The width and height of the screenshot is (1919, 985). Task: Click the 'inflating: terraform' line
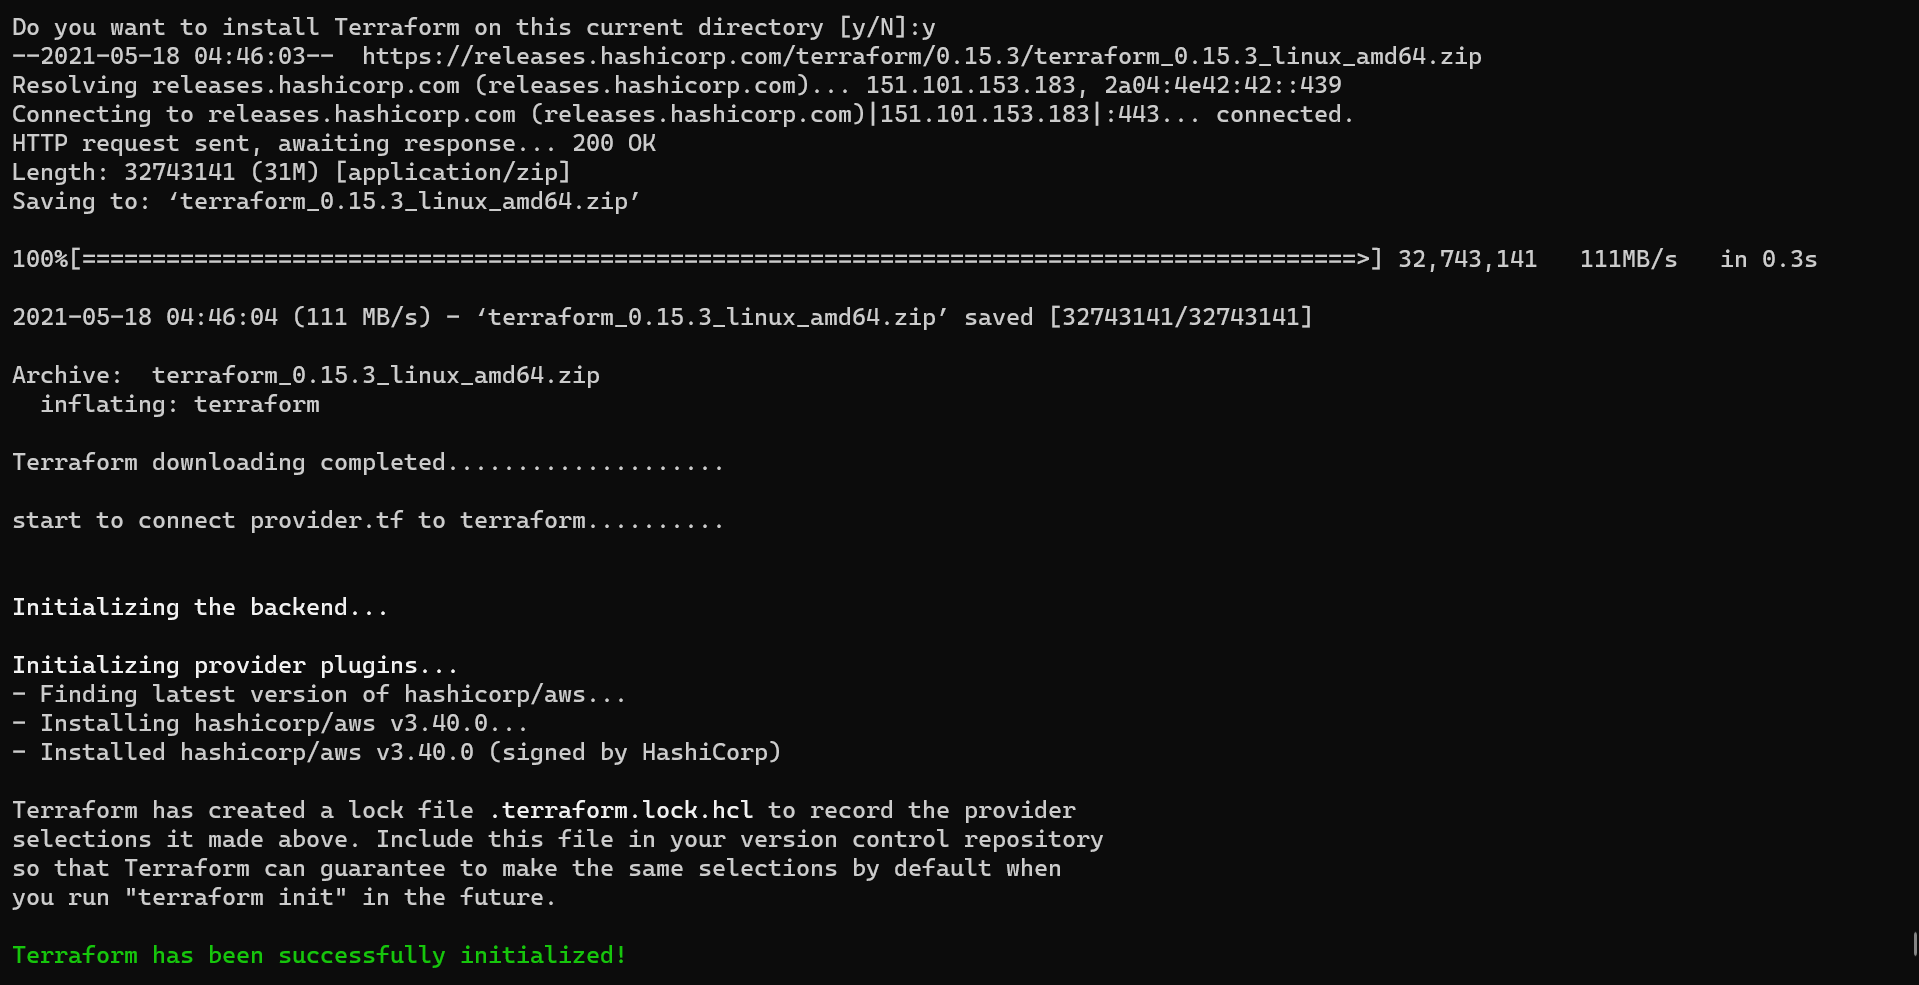180,404
